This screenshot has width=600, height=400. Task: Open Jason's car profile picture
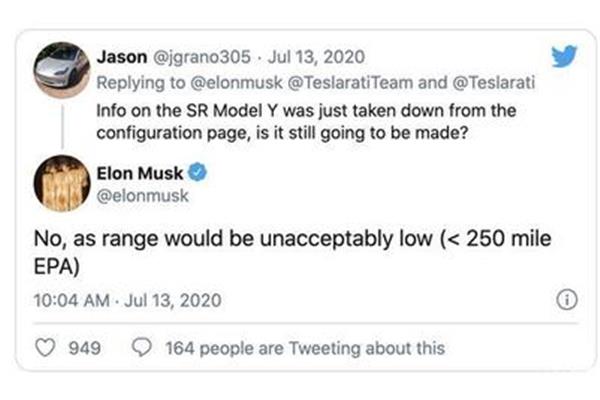coord(62,70)
